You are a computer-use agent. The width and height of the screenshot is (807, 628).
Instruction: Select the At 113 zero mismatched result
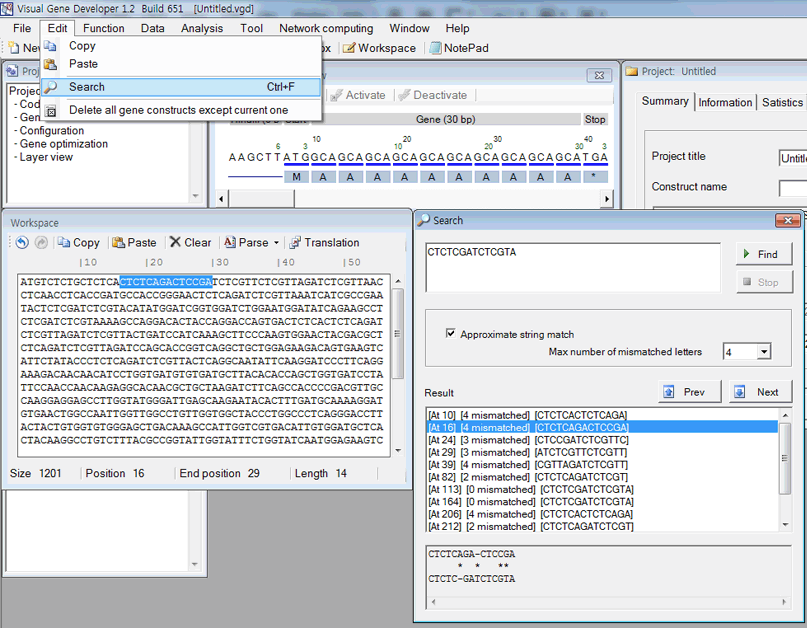[x=530, y=490]
